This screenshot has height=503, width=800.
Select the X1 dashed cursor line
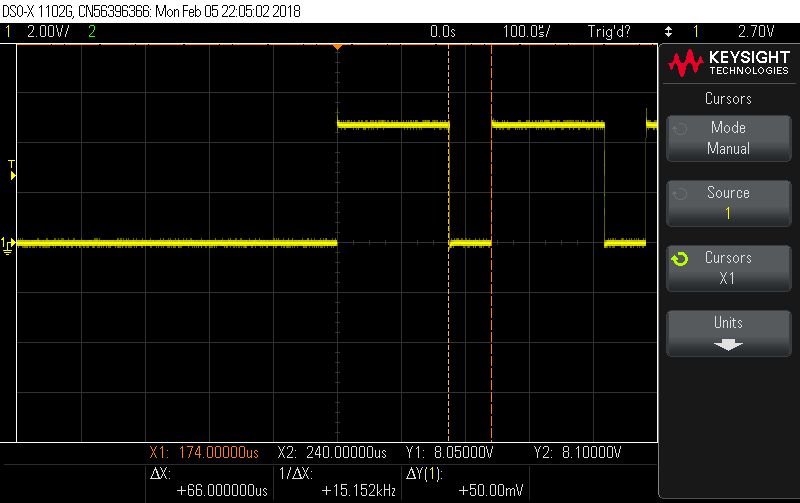click(448, 243)
